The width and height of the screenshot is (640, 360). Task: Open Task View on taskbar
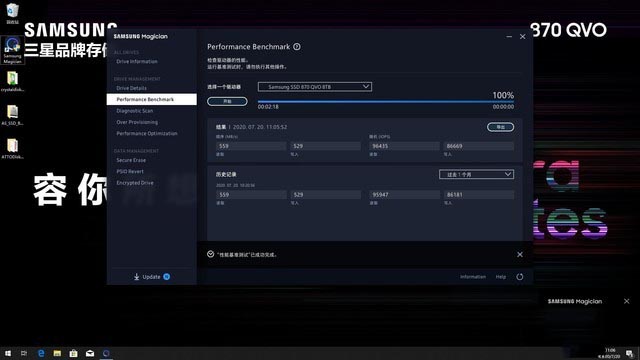click(x=24, y=353)
